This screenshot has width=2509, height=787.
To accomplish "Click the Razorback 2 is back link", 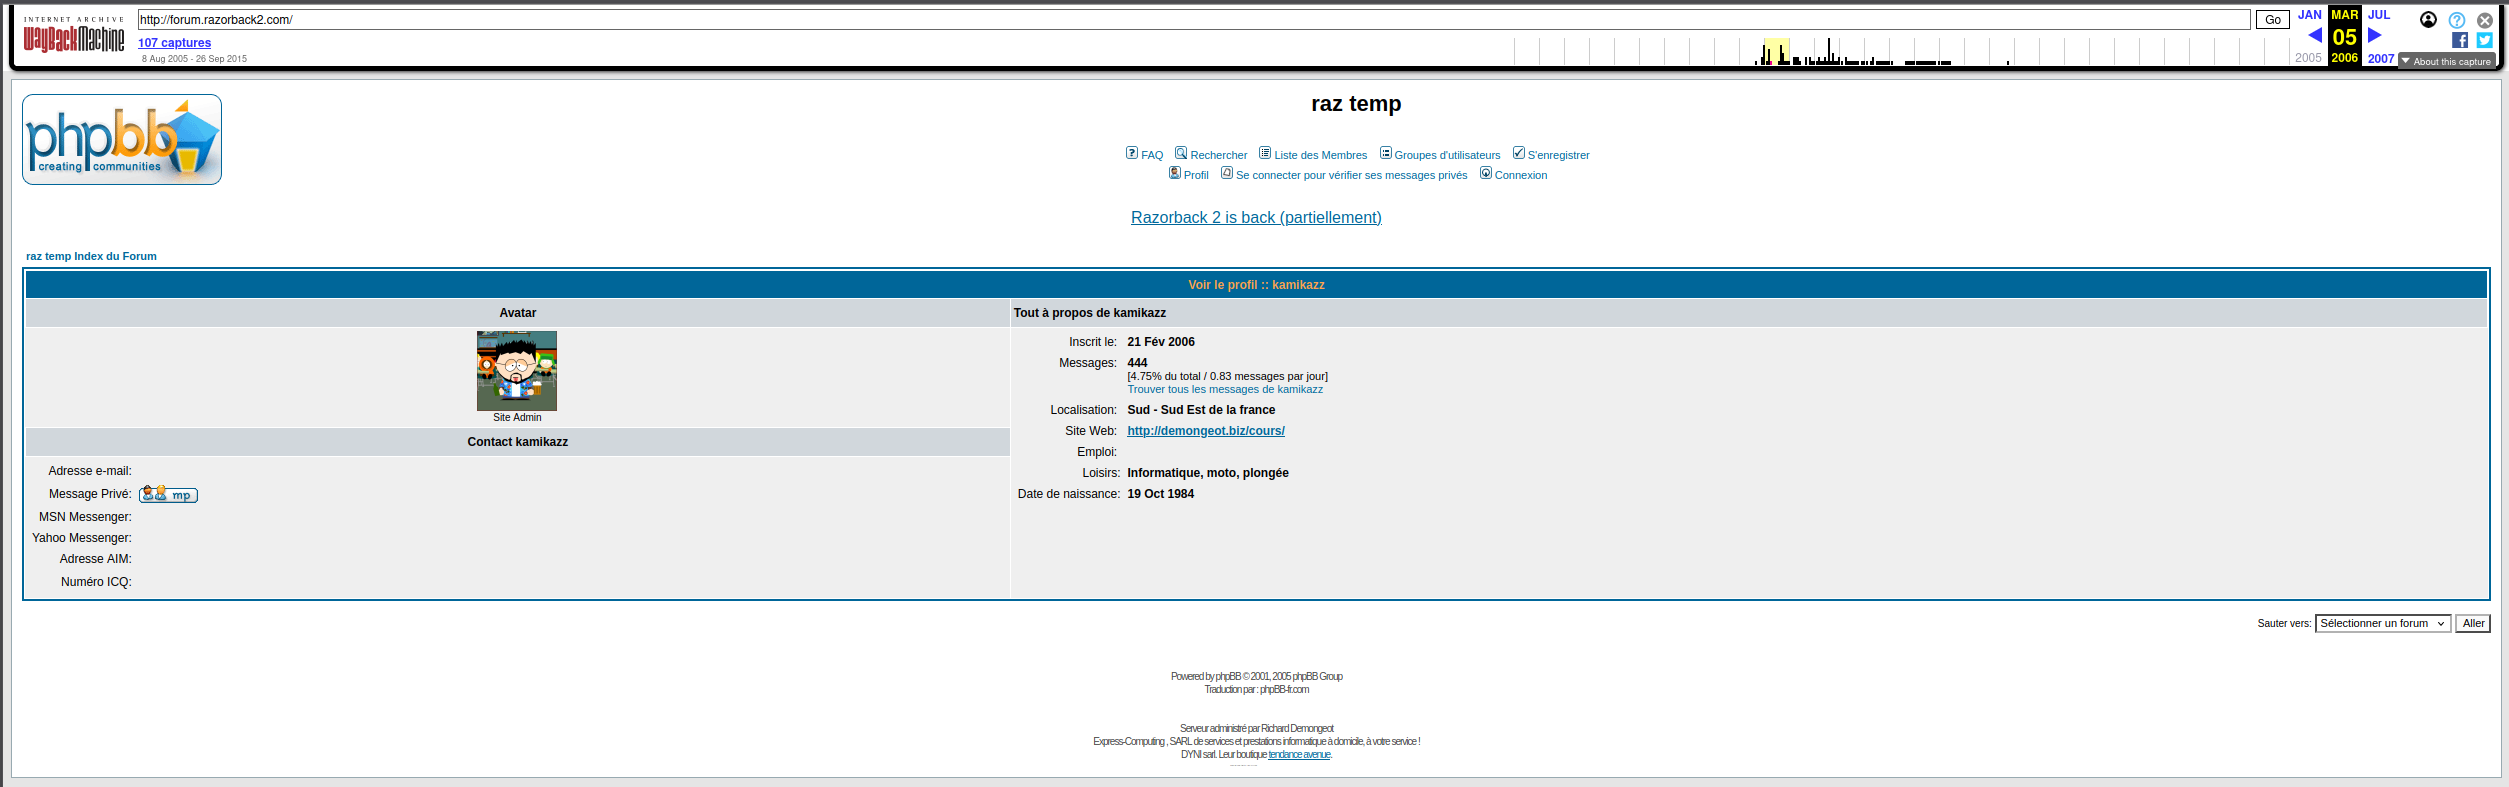I will pyautogui.click(x=1256, y=217).
